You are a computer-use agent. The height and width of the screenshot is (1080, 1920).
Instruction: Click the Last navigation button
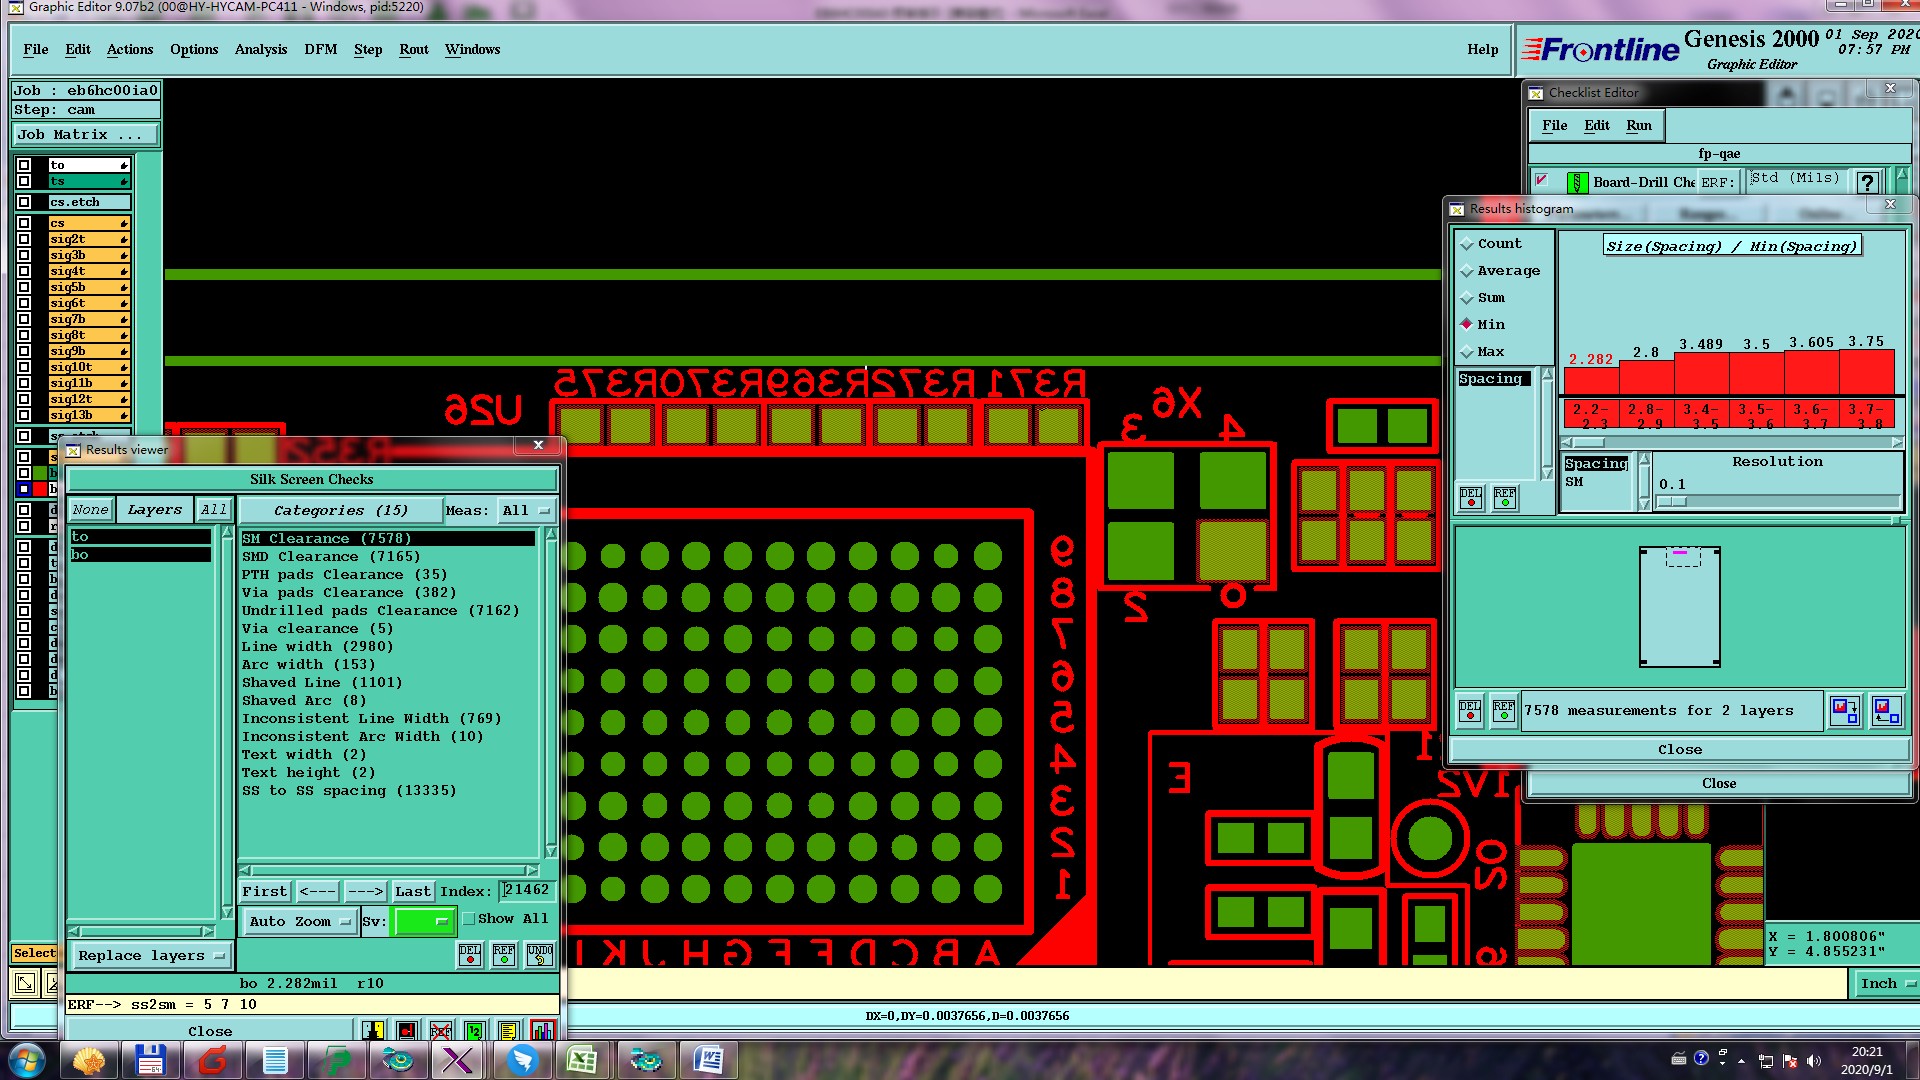pos(412,891)
